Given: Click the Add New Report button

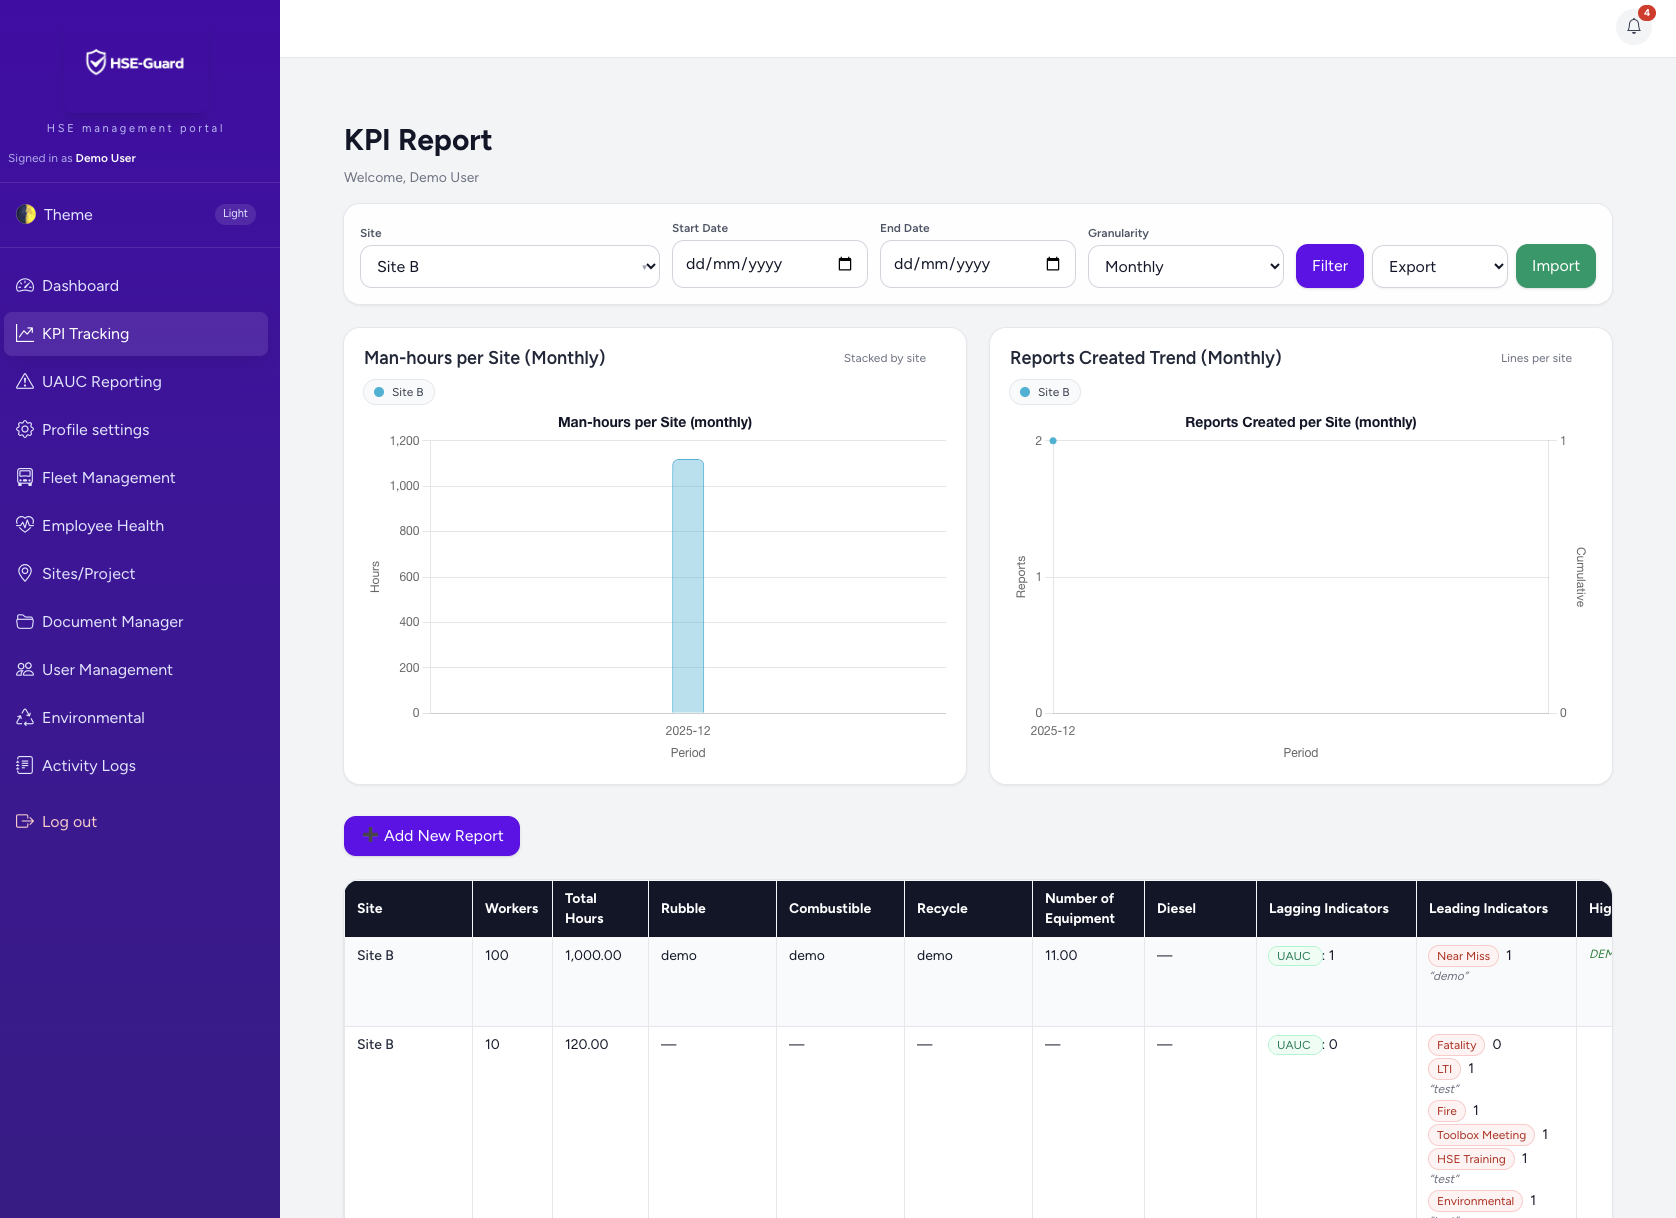Looking at the screenshot, I should pos(431,836).
